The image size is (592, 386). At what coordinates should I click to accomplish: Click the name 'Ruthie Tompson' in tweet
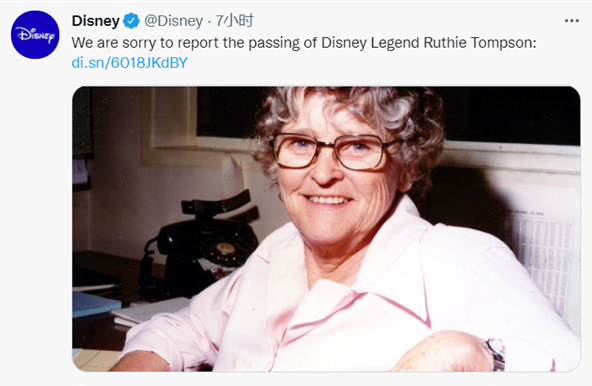click(480, 43)
